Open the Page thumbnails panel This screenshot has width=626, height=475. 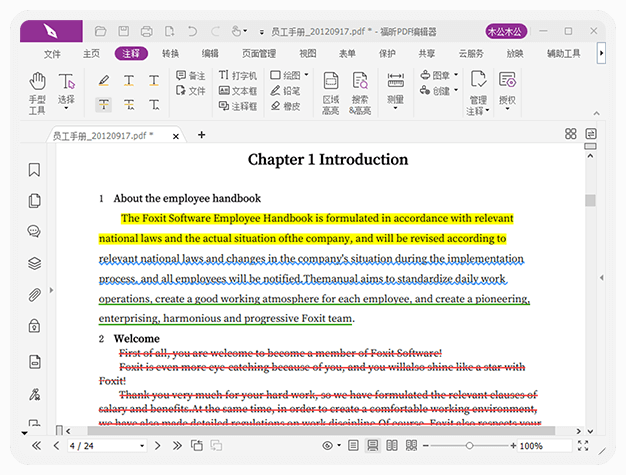click(x=34, y=200)
